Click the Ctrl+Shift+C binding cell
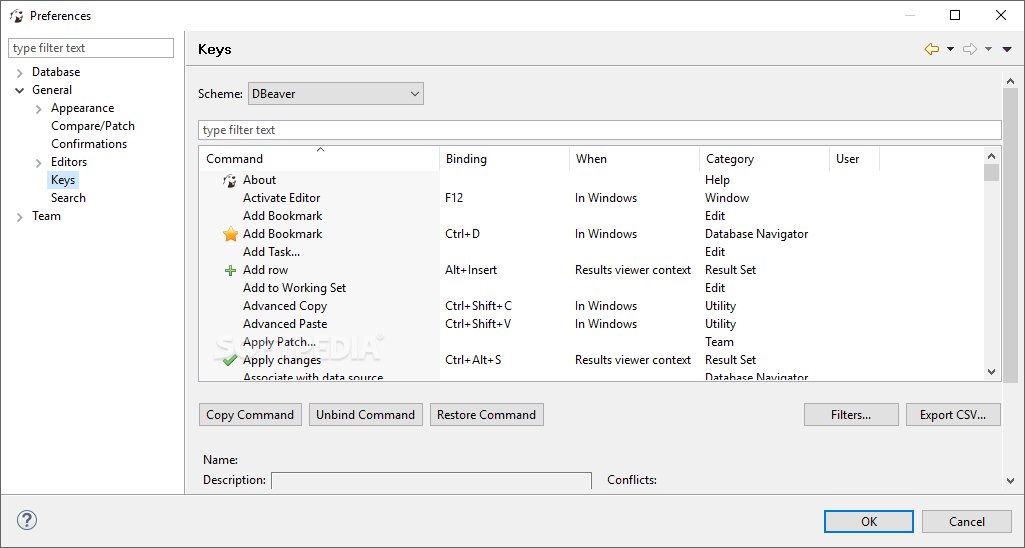The image size is (1025, 548). 479,305
